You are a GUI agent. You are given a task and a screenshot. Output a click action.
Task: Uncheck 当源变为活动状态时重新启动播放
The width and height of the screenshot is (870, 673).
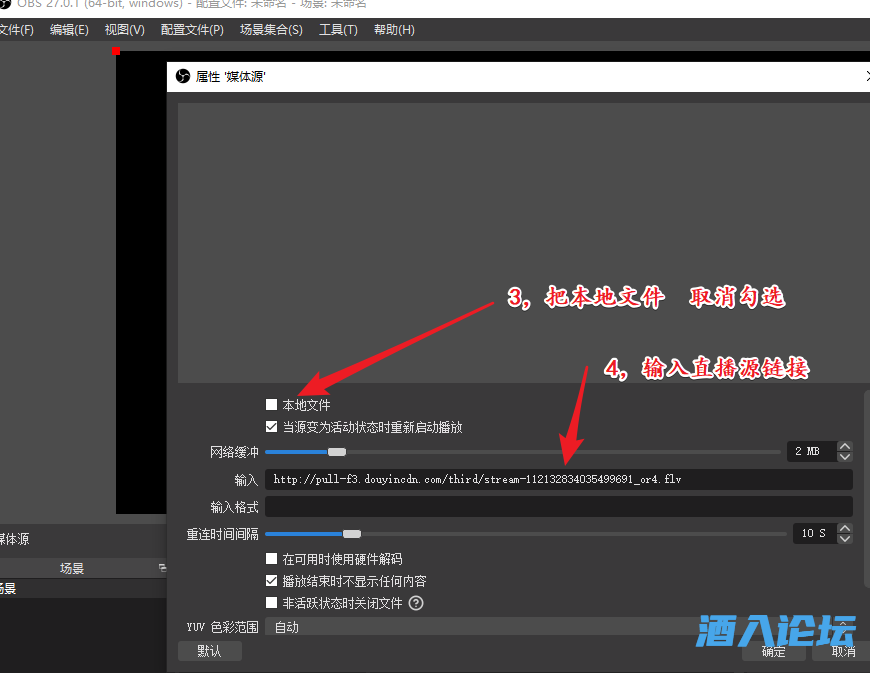click(272, 427)
